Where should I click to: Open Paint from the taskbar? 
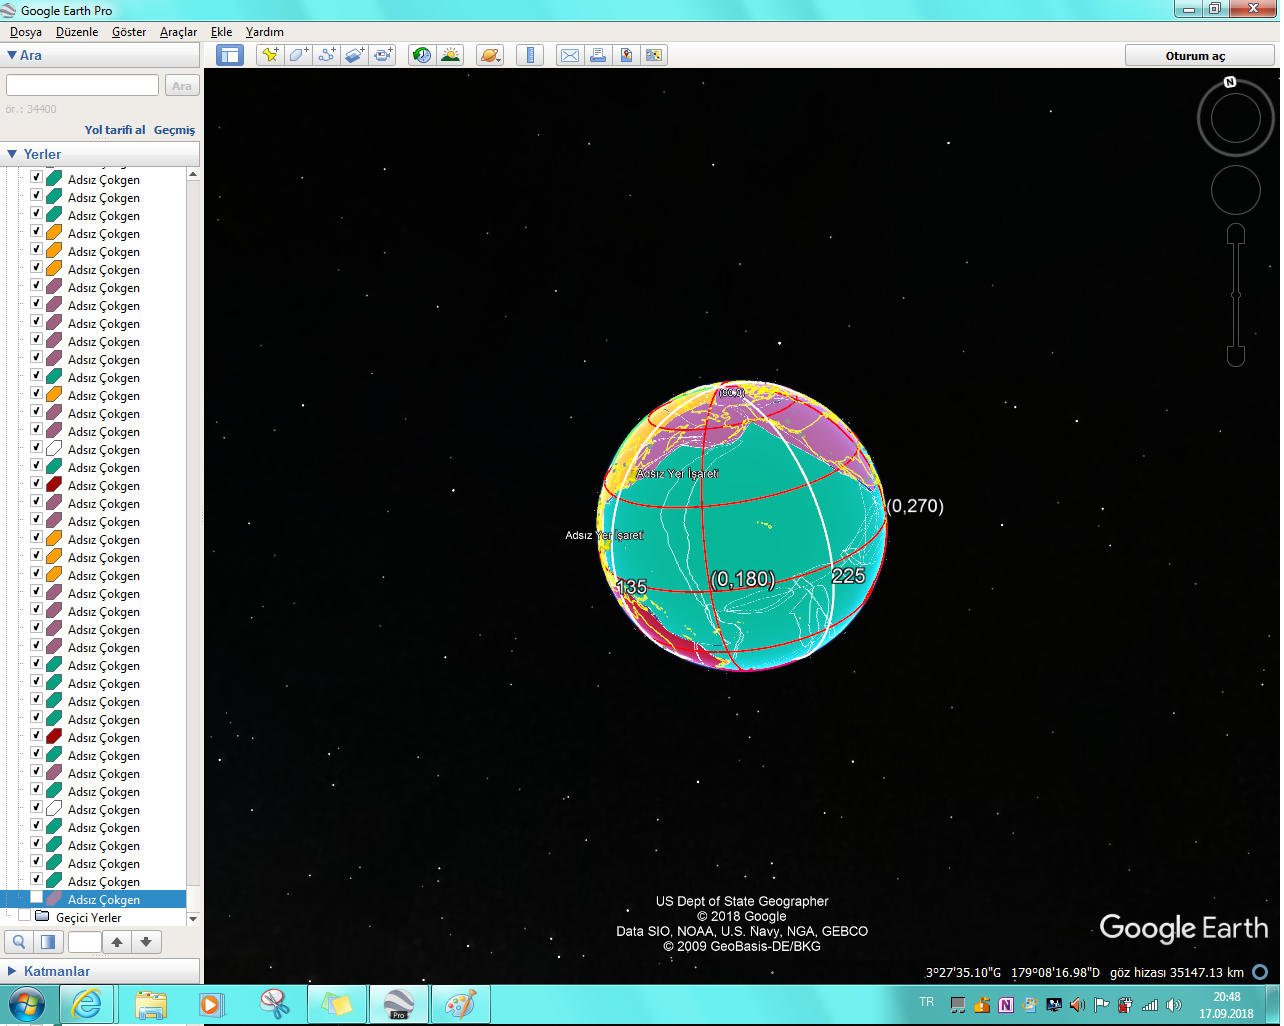click(x=460, y=1004)
